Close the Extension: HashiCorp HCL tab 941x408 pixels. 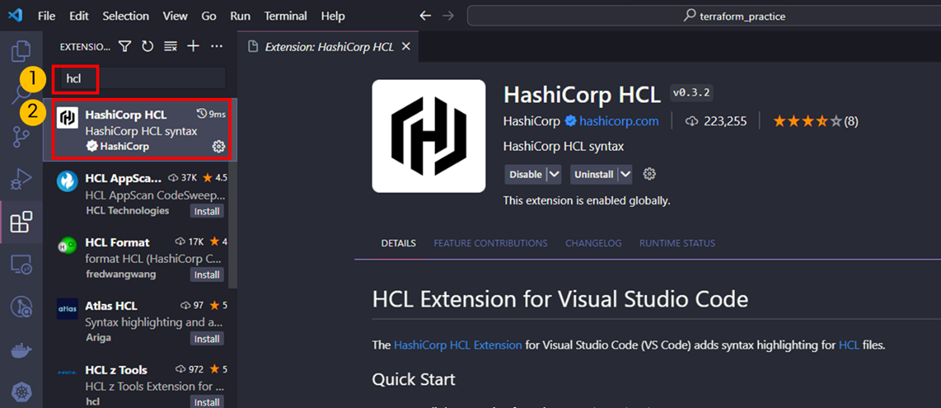point(406,47)
